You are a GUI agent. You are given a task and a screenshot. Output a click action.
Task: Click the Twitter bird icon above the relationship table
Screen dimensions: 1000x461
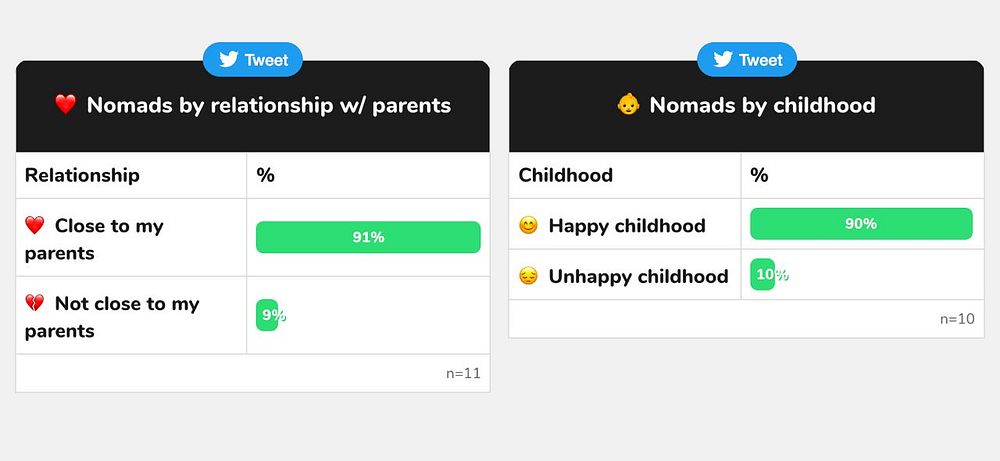pyautogui.click(x=226, y=60)
